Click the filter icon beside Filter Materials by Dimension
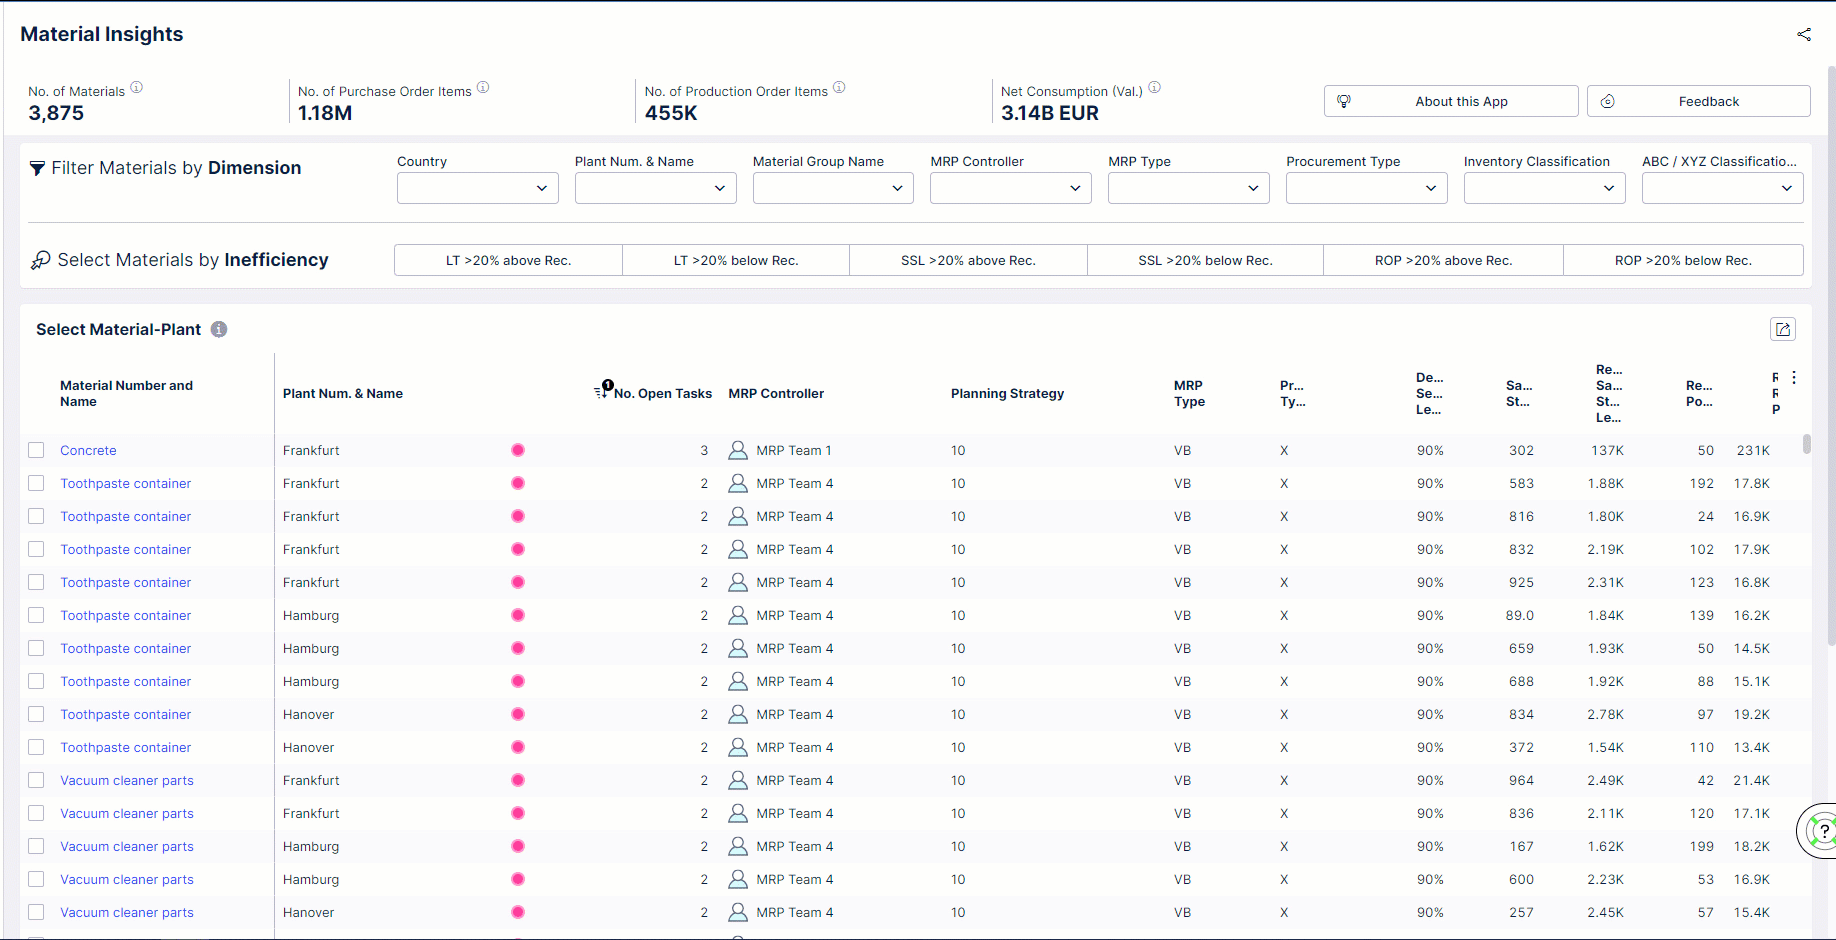Viewport: 1836px width, 940px height. click(x=38, y=167)
